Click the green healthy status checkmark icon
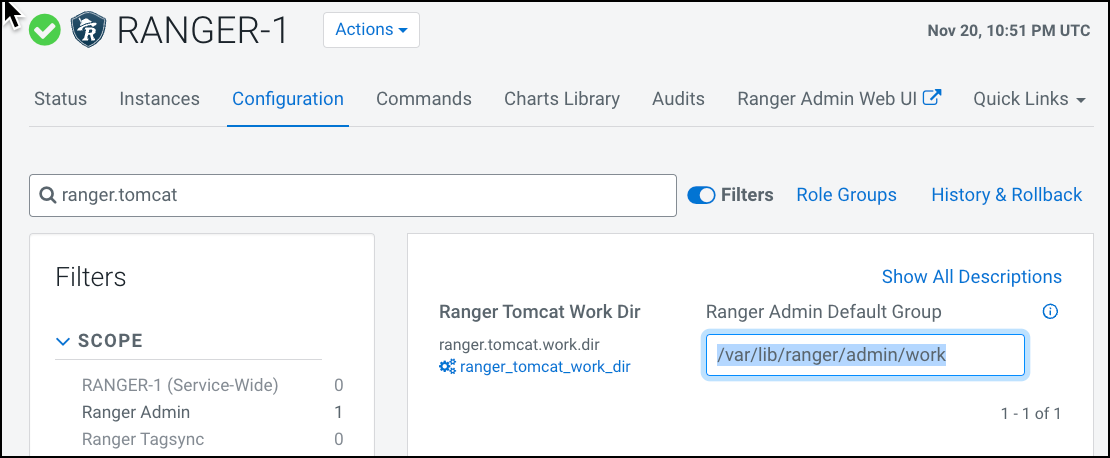This screenshot has width=1110, height=458. click(44, 30)
